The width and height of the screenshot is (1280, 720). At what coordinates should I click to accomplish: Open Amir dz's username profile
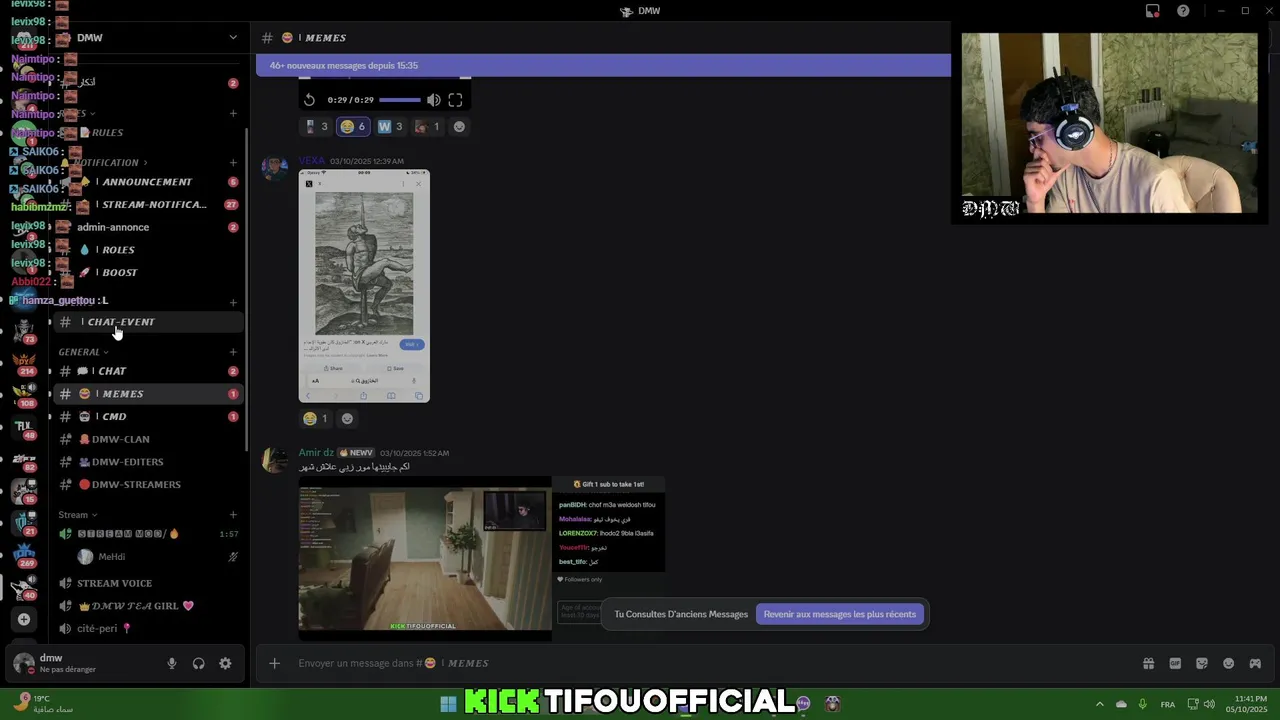(x=315, y=453)
